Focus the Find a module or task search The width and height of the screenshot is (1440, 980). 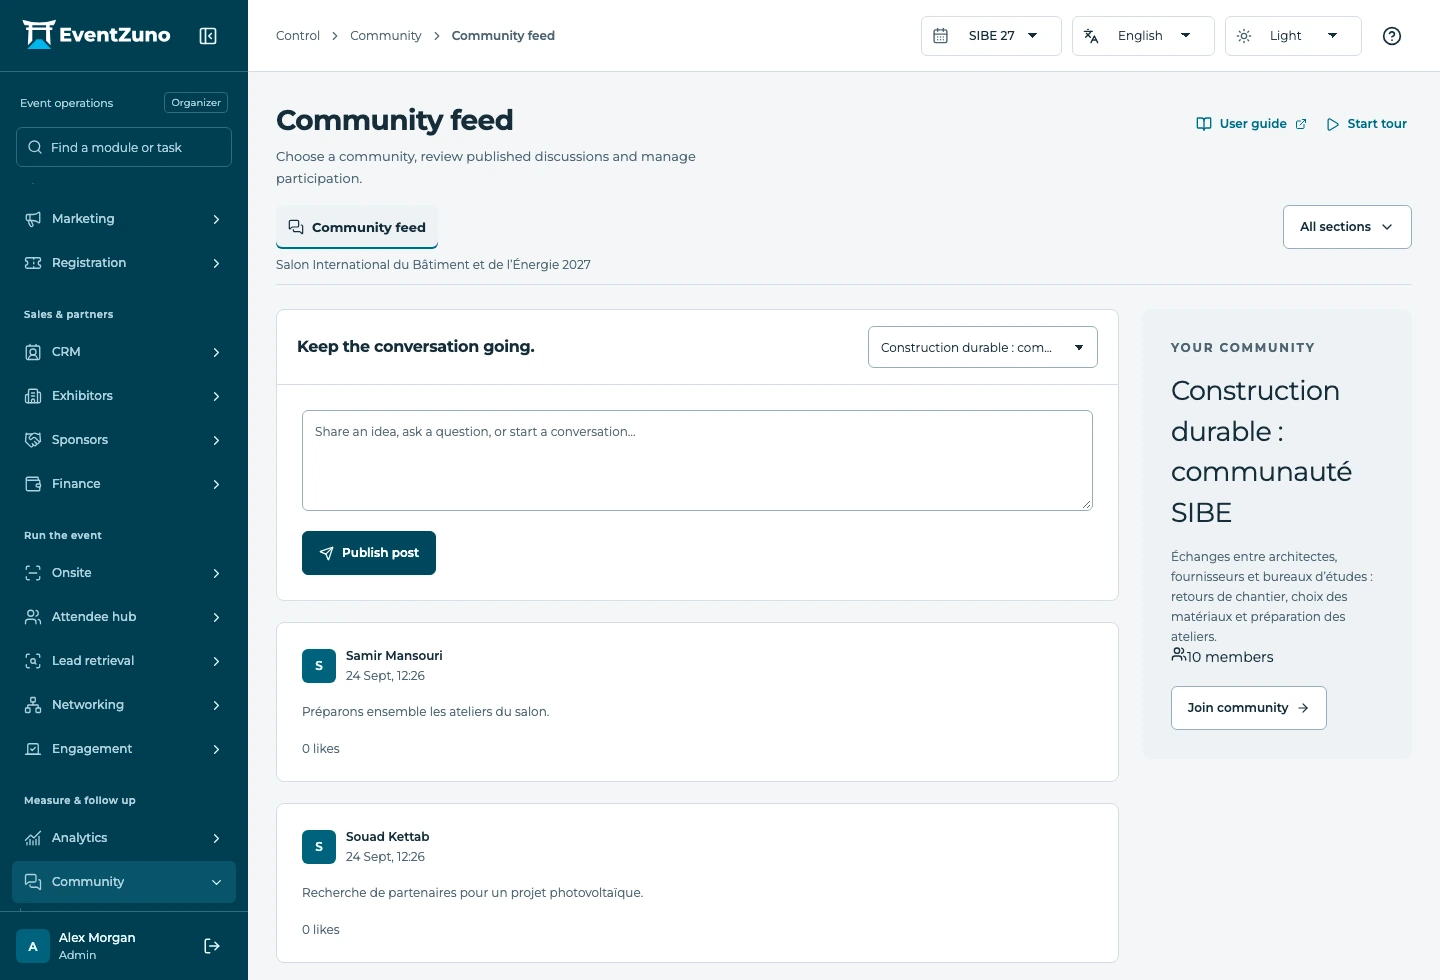pyautogui.click(x=124, y=147)
